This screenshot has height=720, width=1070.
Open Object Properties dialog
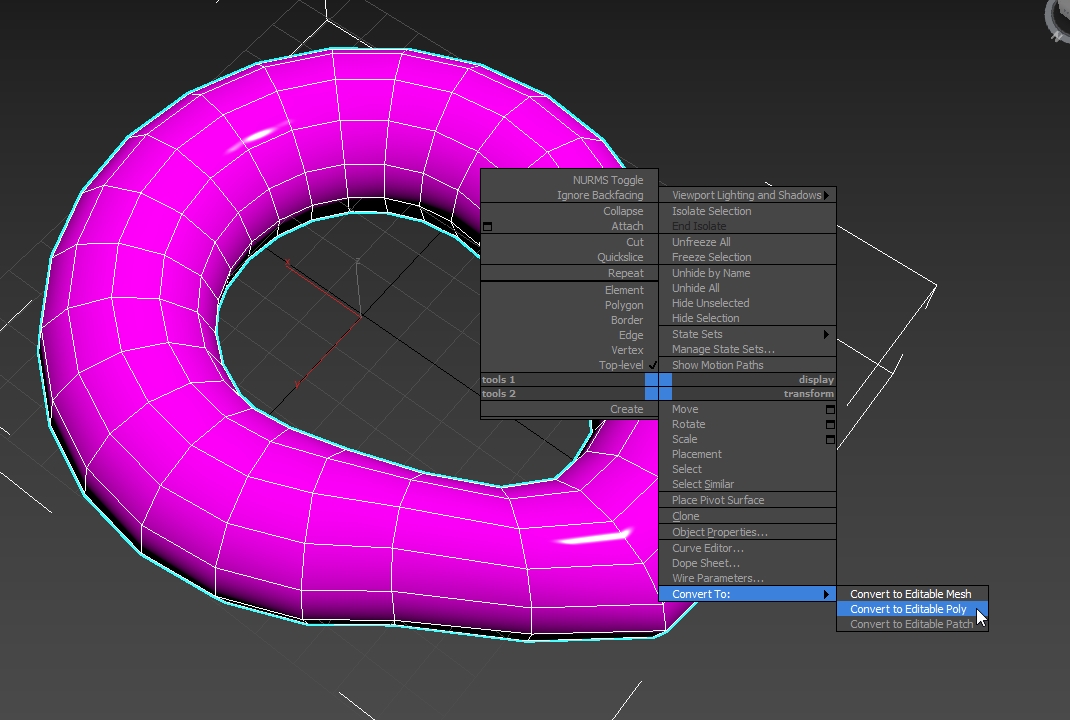(x=719, y=532)
